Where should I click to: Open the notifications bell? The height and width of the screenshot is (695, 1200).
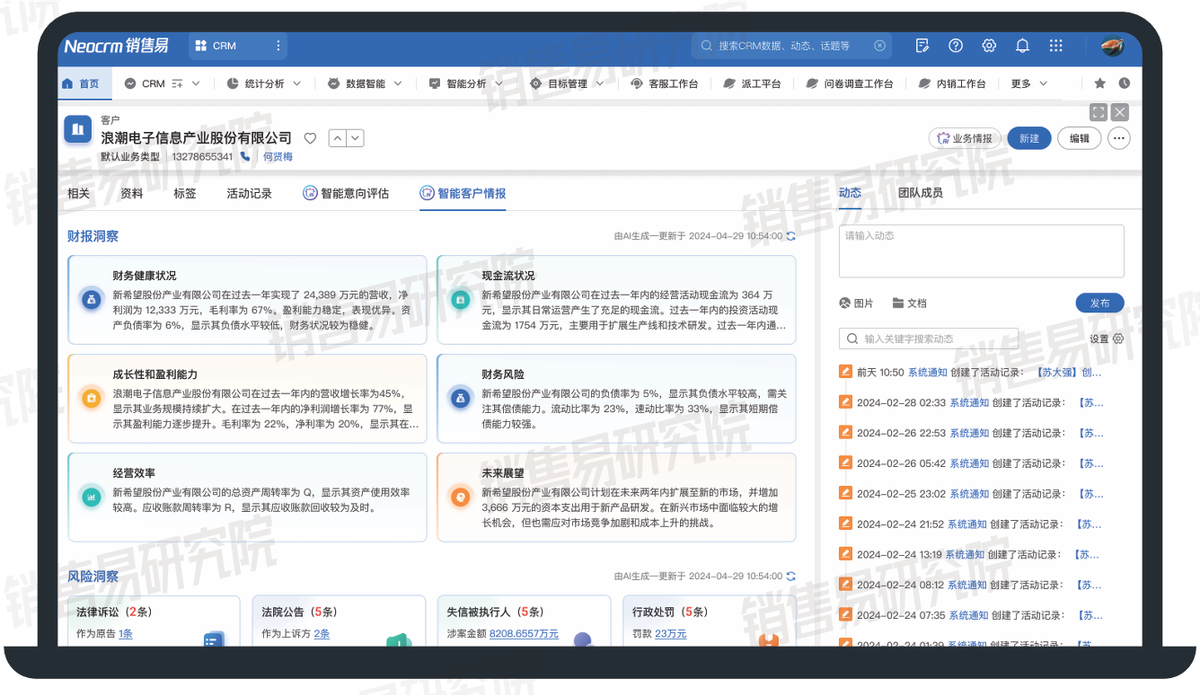coord(1022,46)
